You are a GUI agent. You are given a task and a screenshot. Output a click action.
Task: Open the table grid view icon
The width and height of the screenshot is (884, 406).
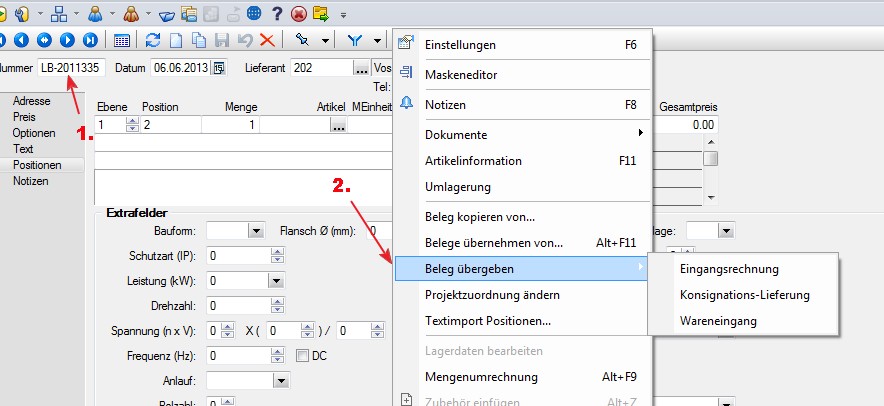click(x=121, y=40)
